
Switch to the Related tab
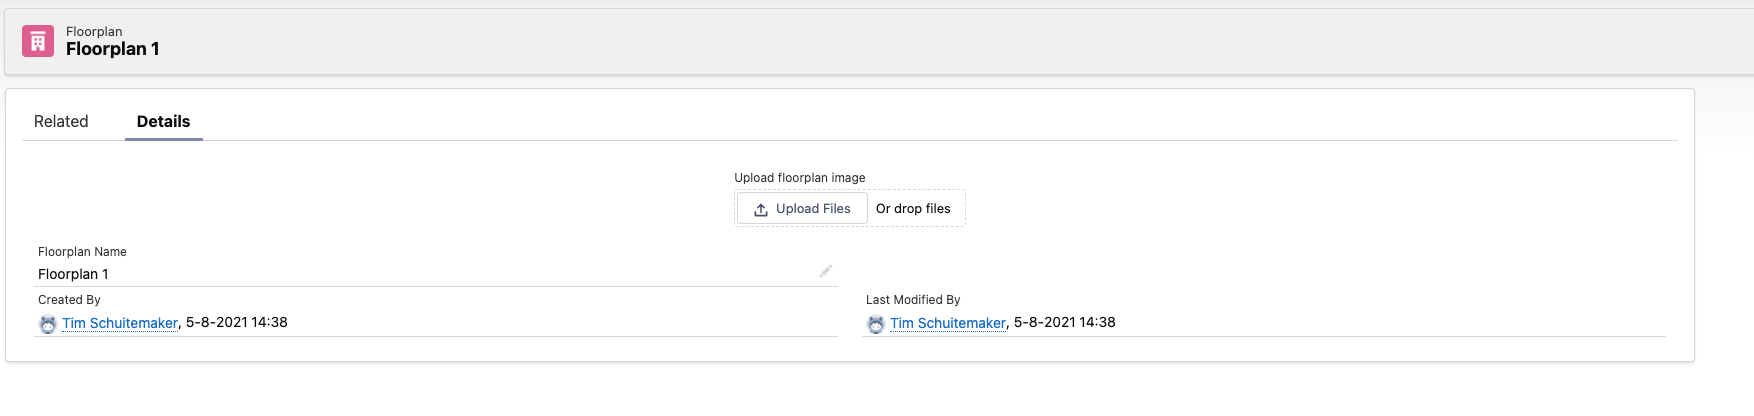coord(61,121)
